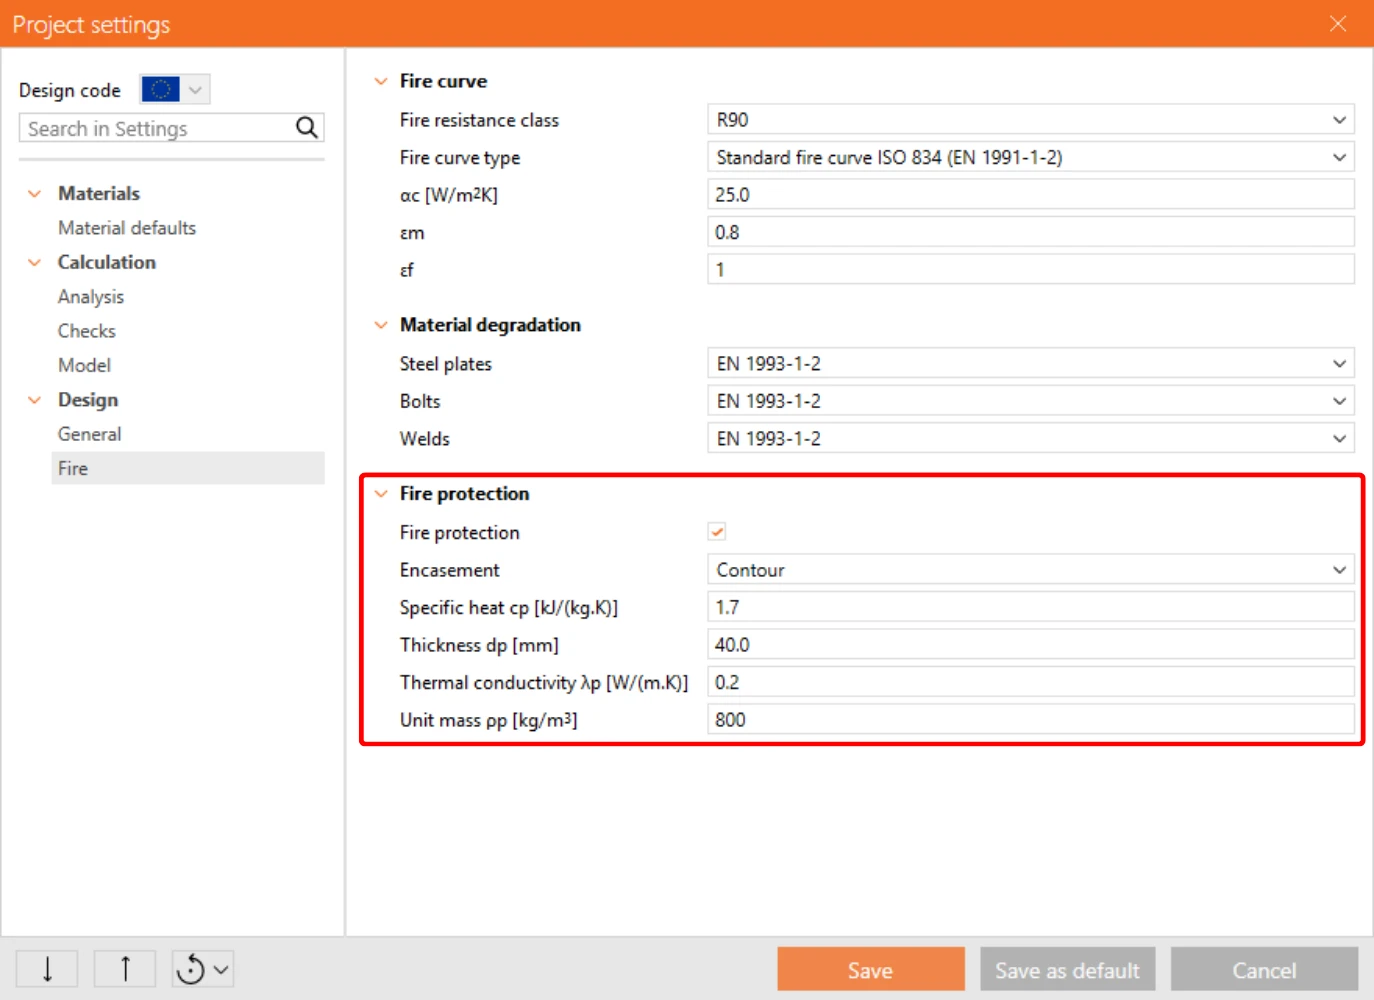Click the Fire curve type label
1374x1000 pixels.
click(460, 157)
